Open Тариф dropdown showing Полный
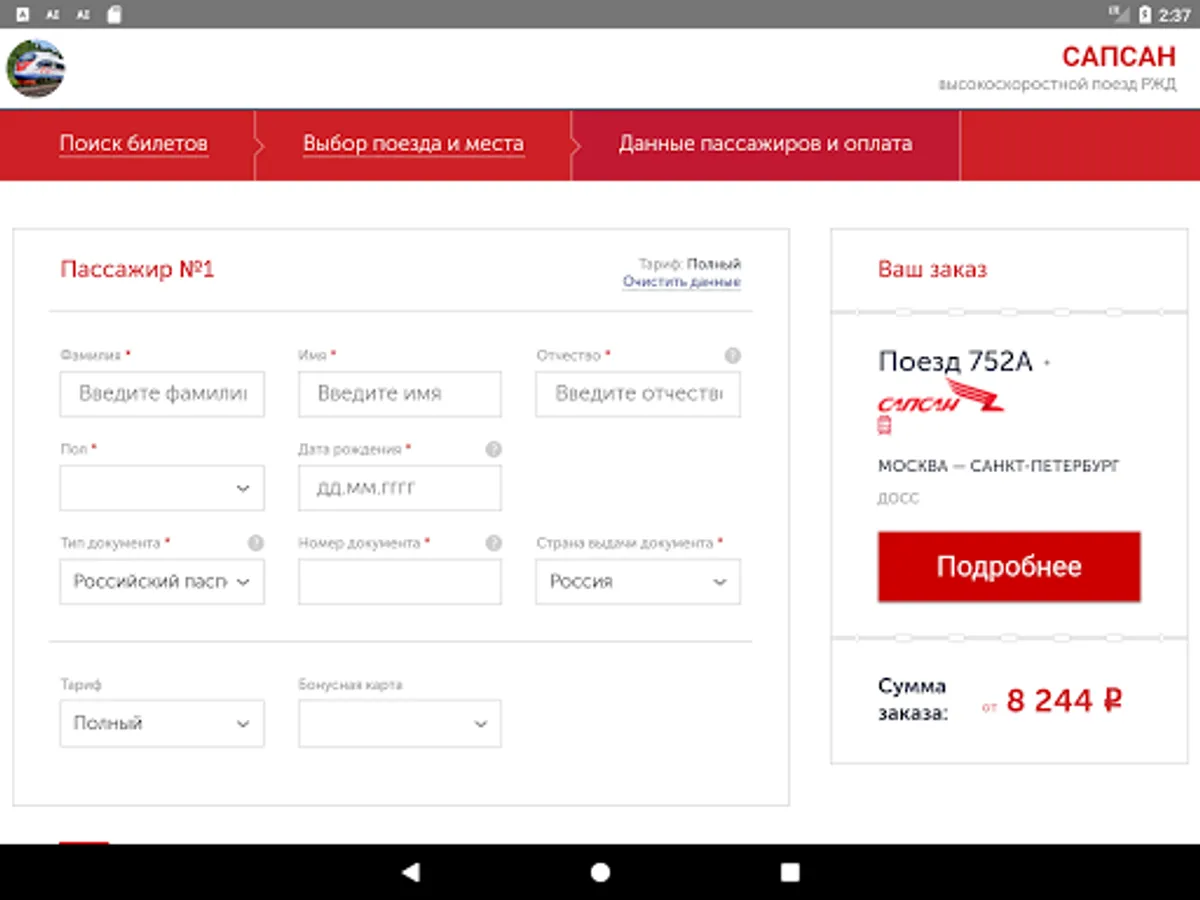Image resolution: width=1200 pixels, height=900 pixels. click(x=162, y=723)
